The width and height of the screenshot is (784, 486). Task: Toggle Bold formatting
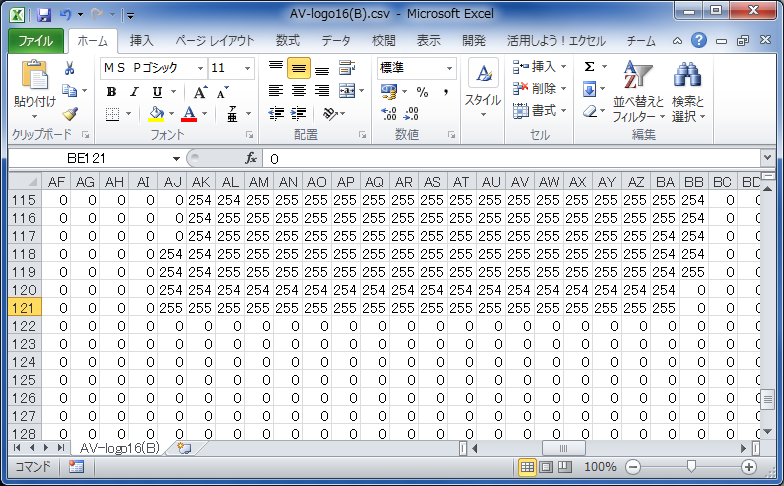112,92
